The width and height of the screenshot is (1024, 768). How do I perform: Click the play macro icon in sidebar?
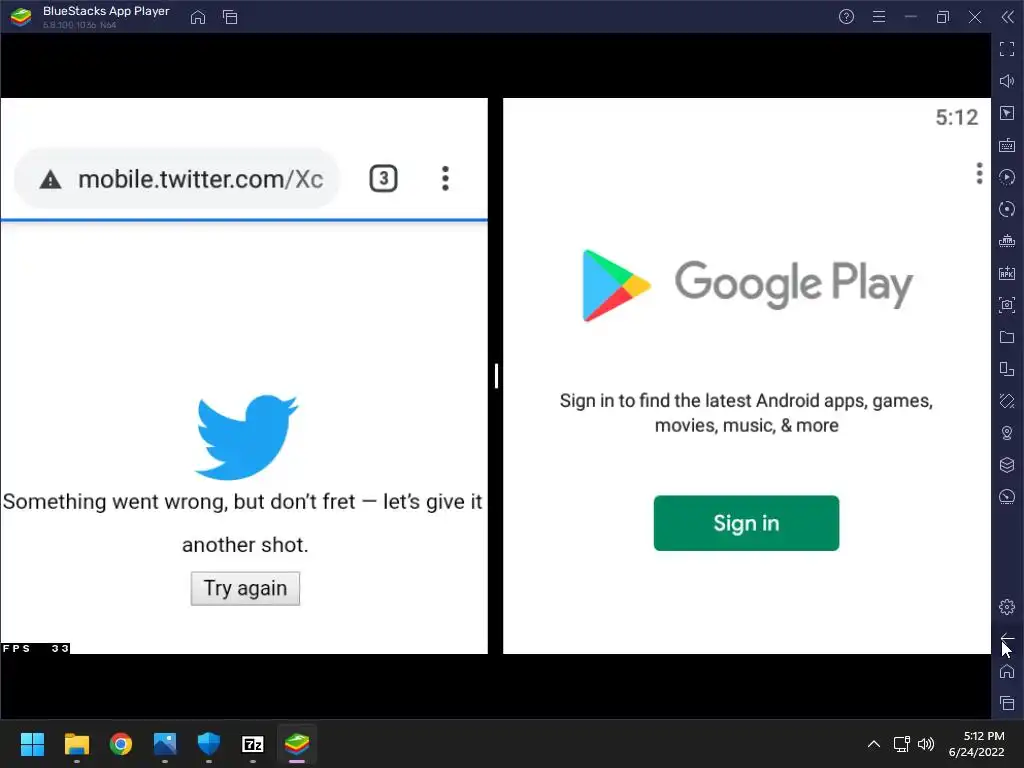[x=1007, y=177]
